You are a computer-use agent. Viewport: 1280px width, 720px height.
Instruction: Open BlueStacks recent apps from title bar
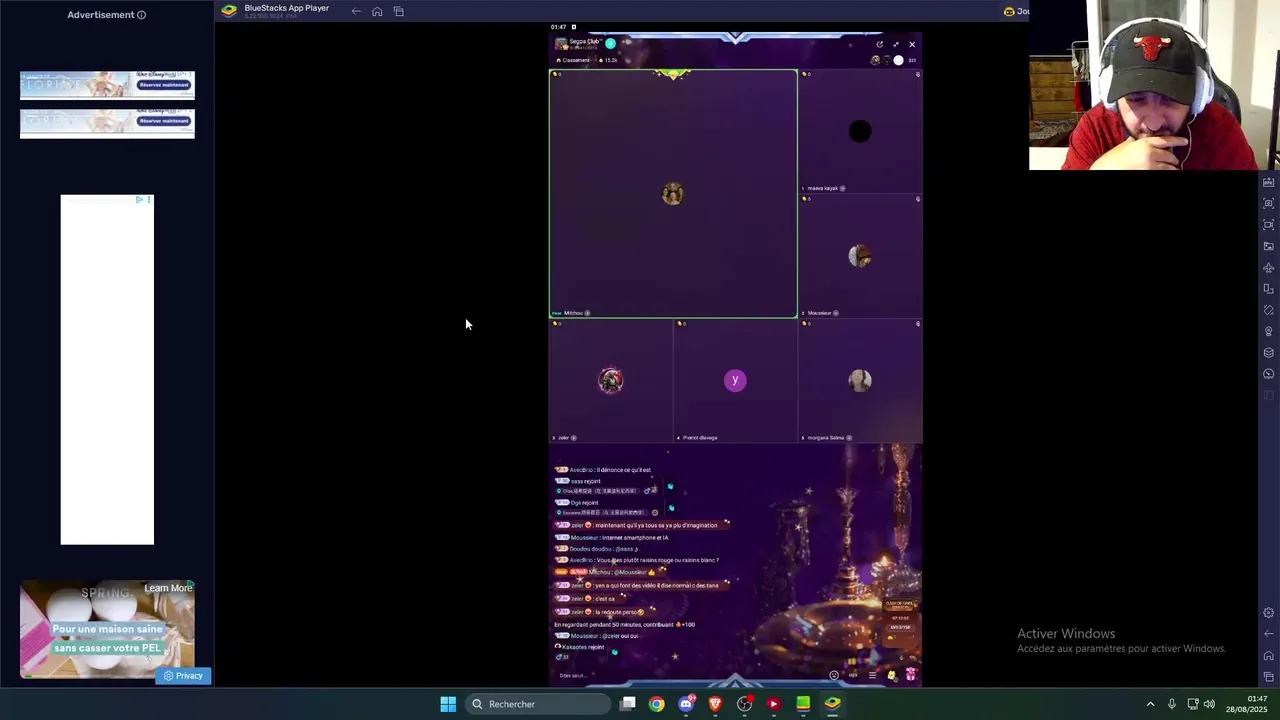(x=398, y=11)
